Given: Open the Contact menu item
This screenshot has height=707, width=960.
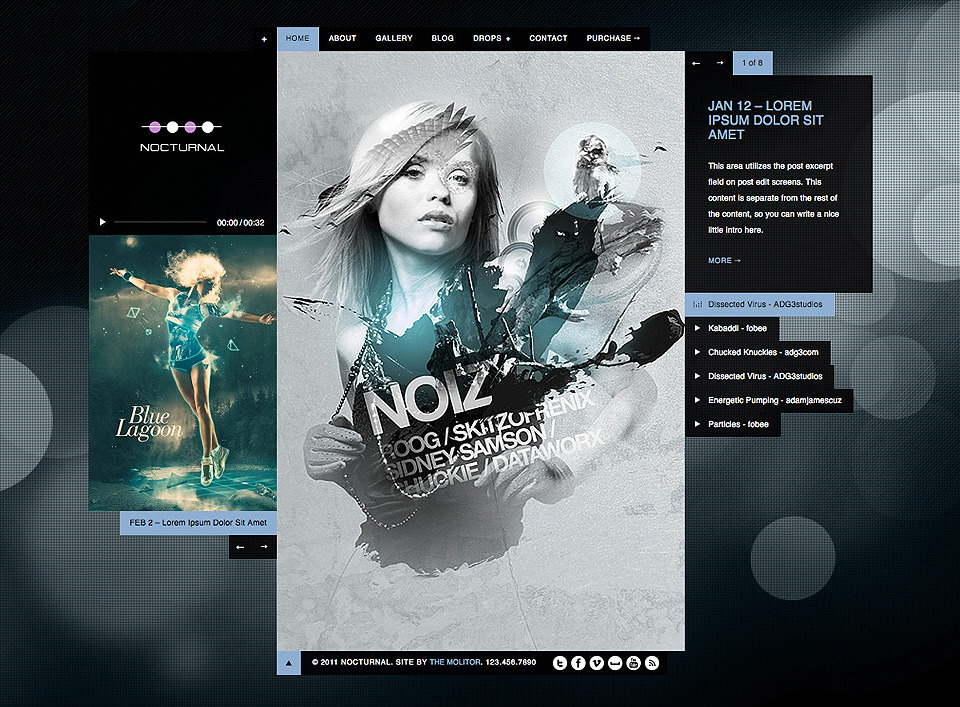Looking at the screenshot, I should tap(548, 39).
